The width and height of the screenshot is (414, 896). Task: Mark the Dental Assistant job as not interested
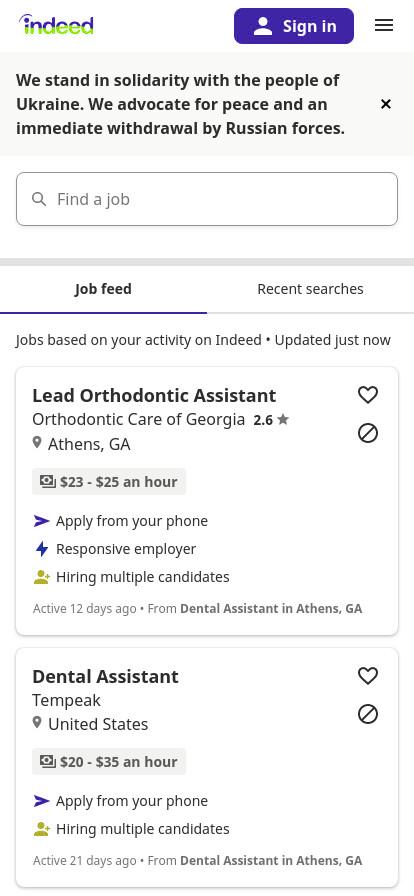(368, 714)
